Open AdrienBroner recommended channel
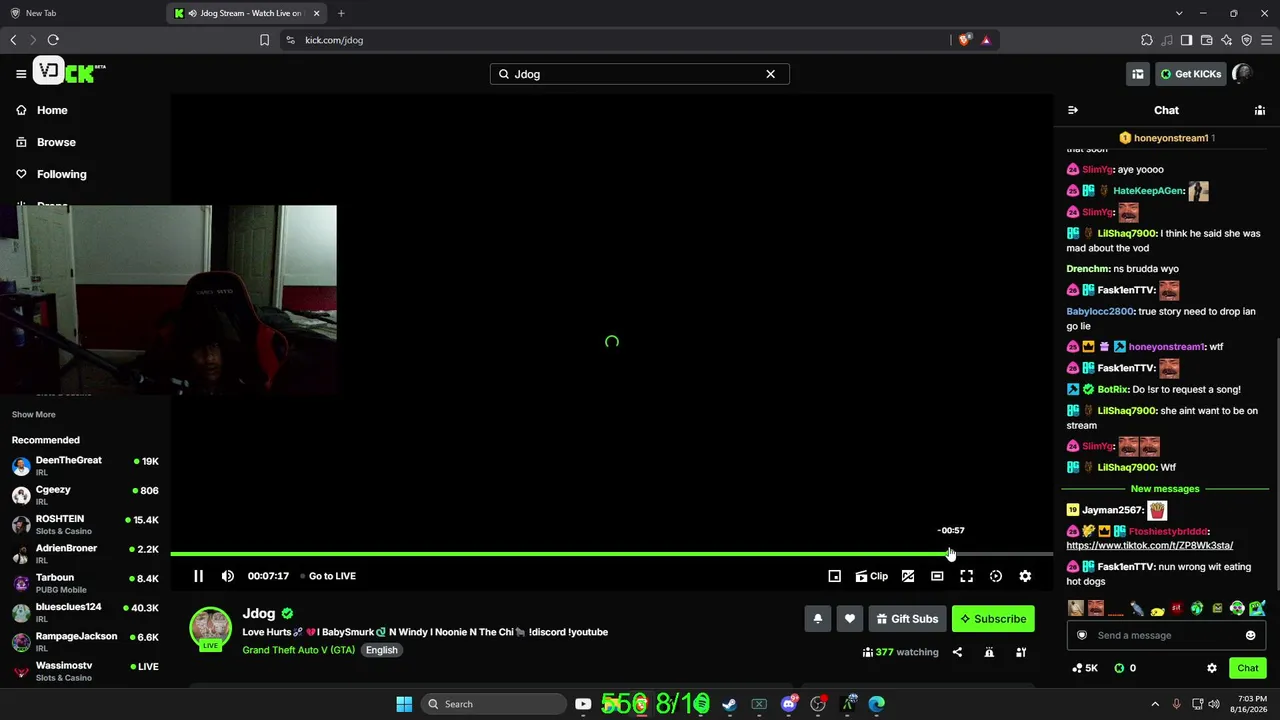1280x720 pixels. [85, 554]
